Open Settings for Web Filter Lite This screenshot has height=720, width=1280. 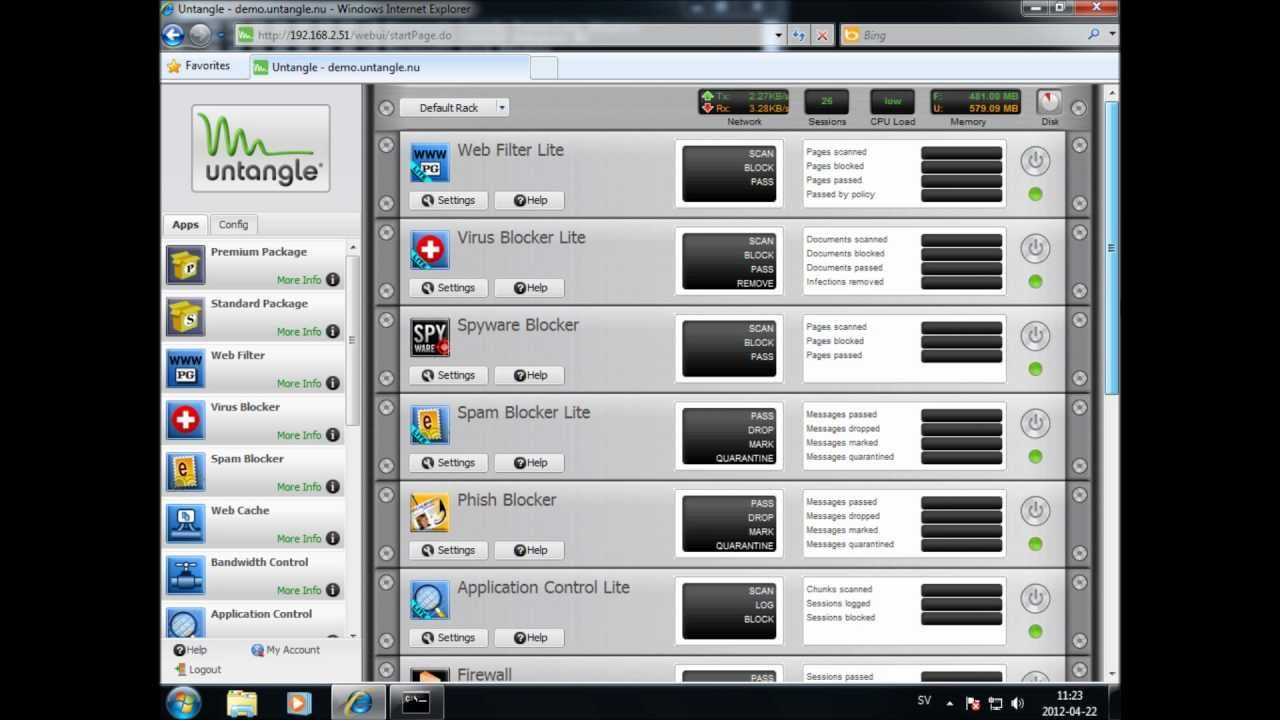point(448,200)
